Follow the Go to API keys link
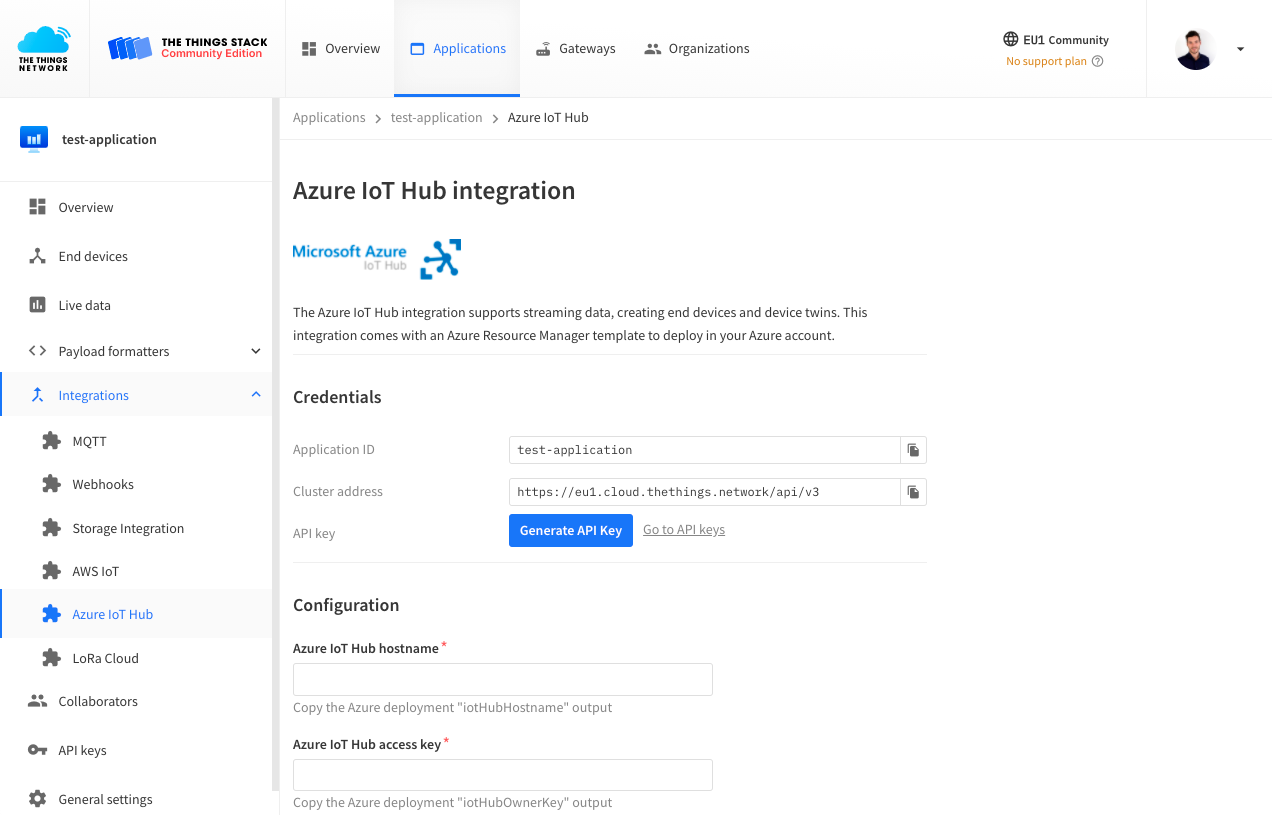 point(683,529)
